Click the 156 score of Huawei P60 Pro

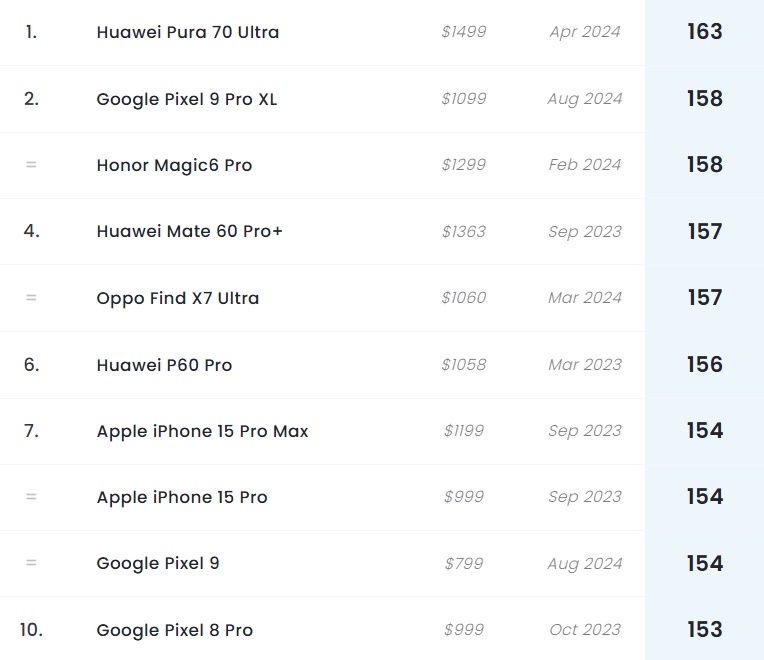tap(705, 364)
